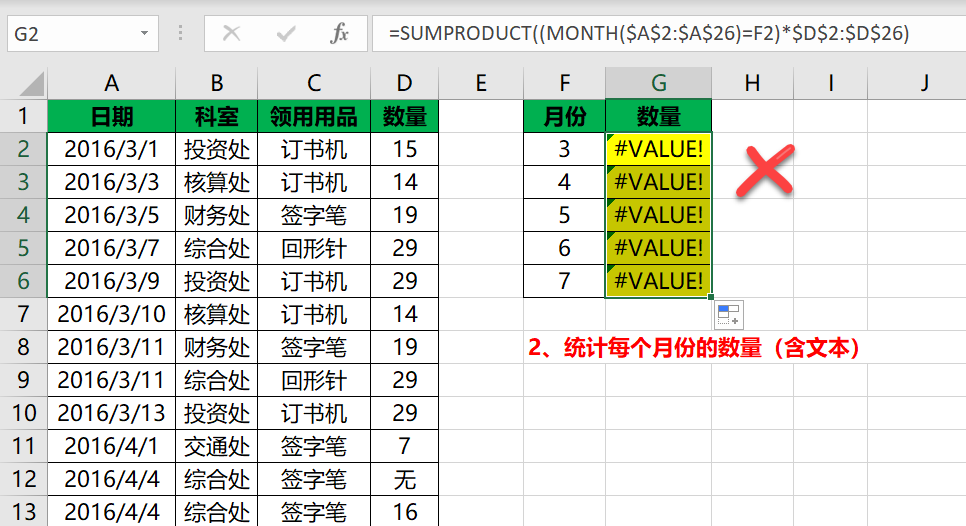The height and width of the screenshot is (526, 966).
Task: Select cell with date 2016/3/10
Action: 112,314
